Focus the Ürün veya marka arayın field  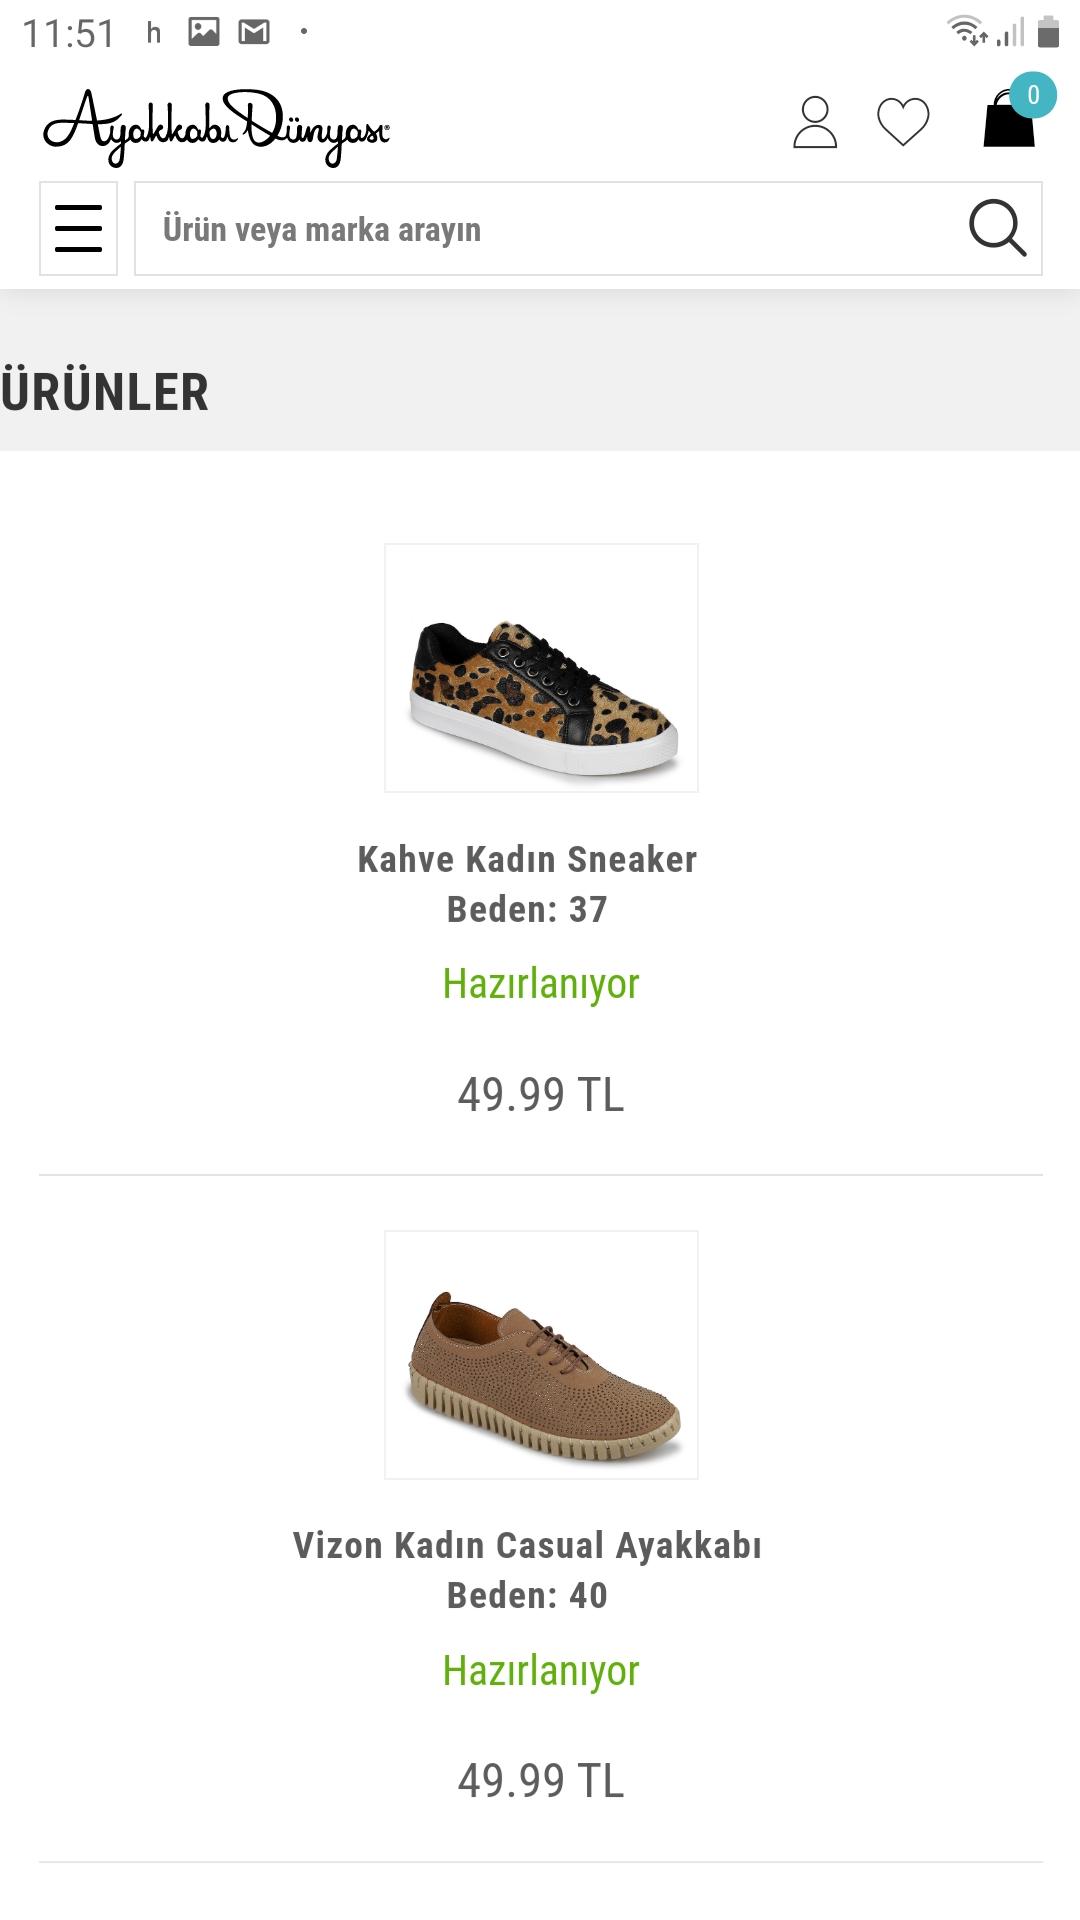click(x=545, y=229)
